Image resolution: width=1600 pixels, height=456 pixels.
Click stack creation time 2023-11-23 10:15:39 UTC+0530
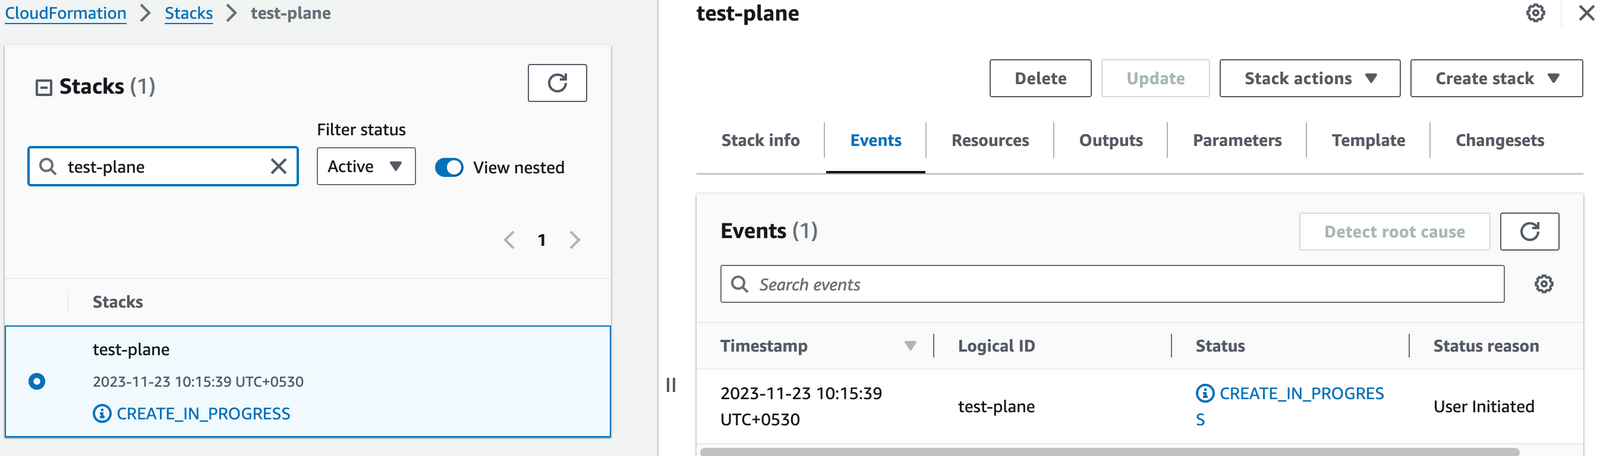pyautogui.click(x=198, y=382)
